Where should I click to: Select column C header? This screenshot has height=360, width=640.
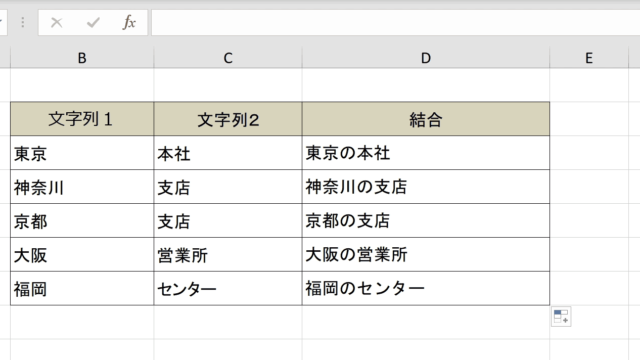point(228,58)
